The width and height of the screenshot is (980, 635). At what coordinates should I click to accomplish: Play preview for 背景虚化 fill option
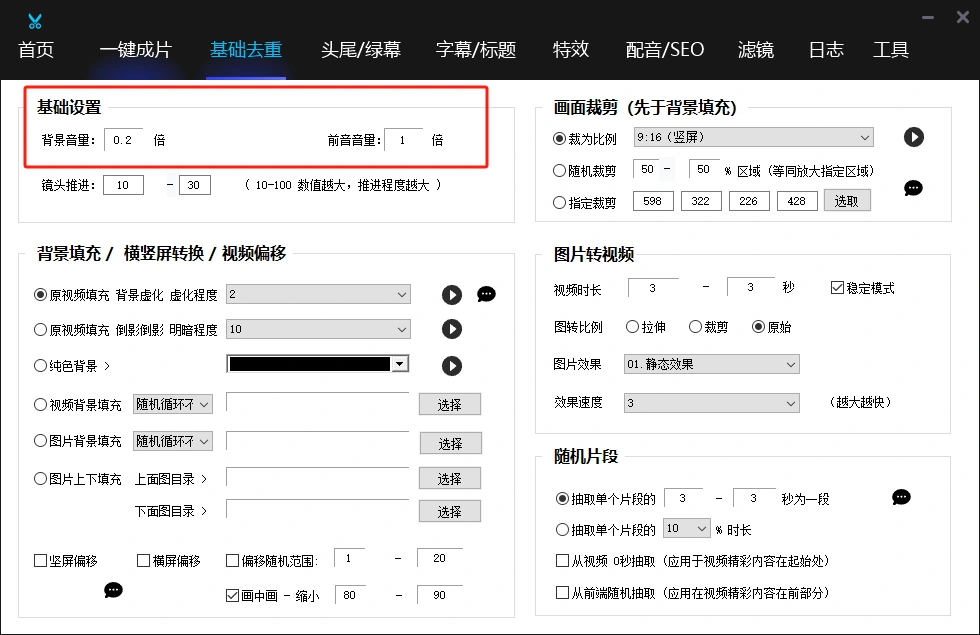coord(452,294)
